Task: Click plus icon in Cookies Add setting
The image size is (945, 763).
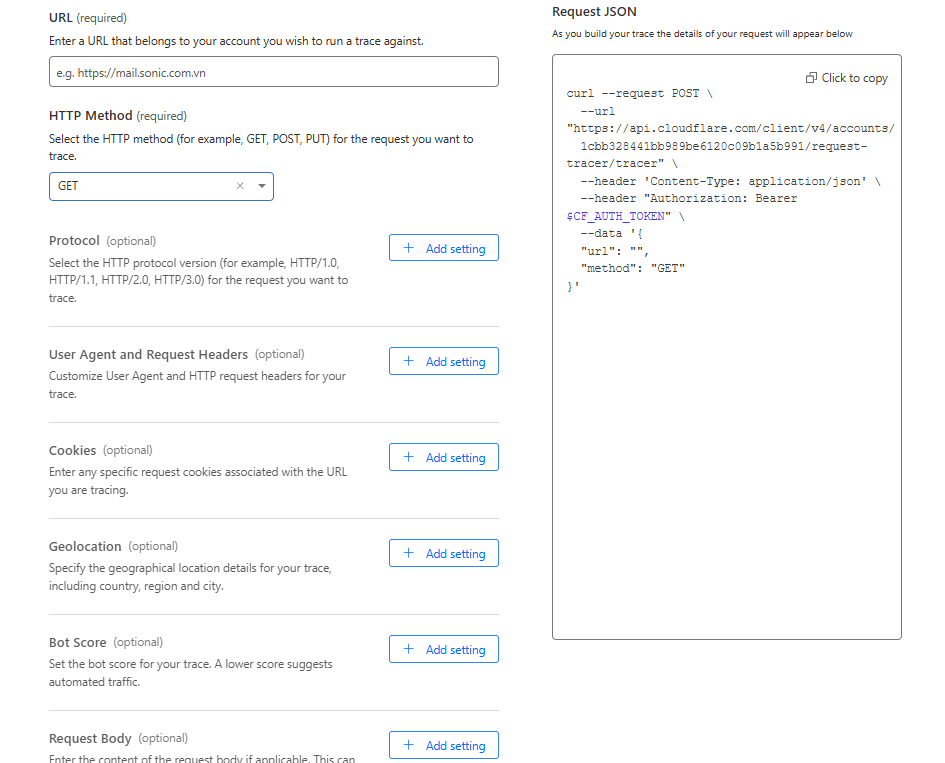Action: [408, 458]
